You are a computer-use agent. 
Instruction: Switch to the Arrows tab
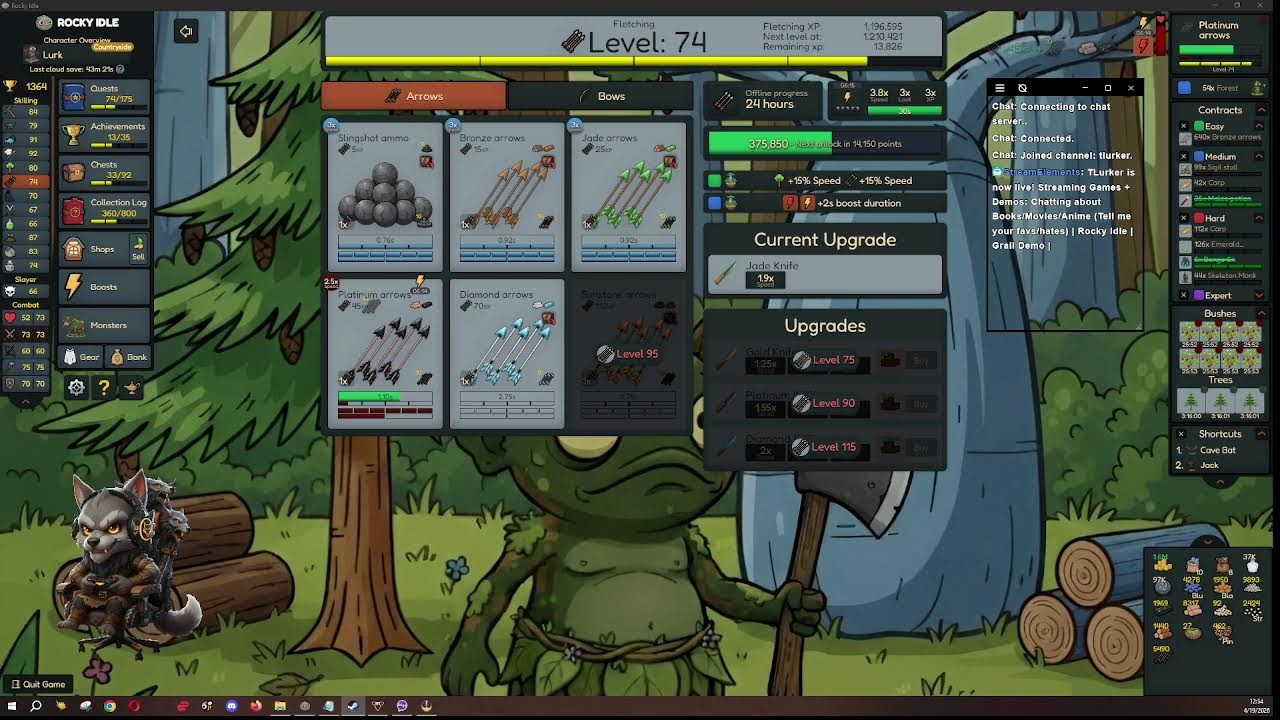[414, 96]
